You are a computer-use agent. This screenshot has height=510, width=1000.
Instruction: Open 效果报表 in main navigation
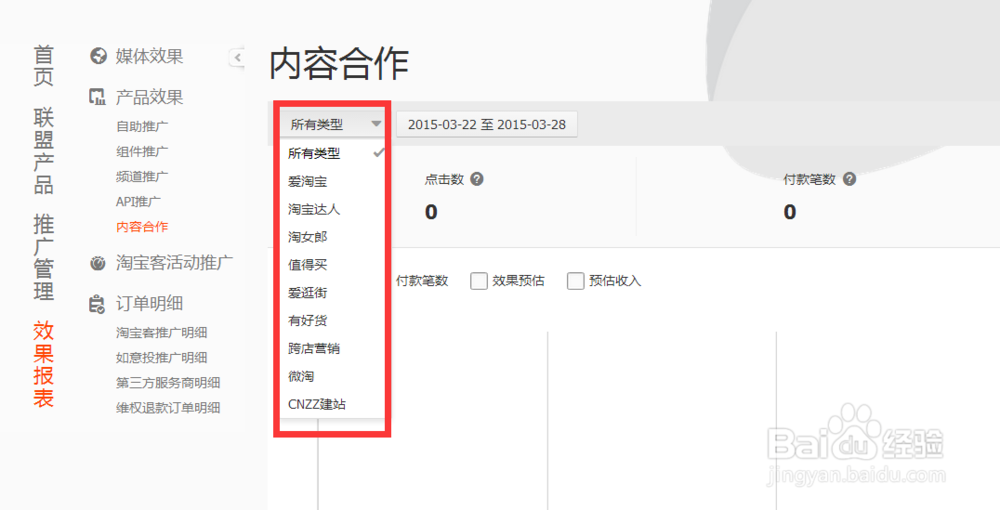[43, 364]
